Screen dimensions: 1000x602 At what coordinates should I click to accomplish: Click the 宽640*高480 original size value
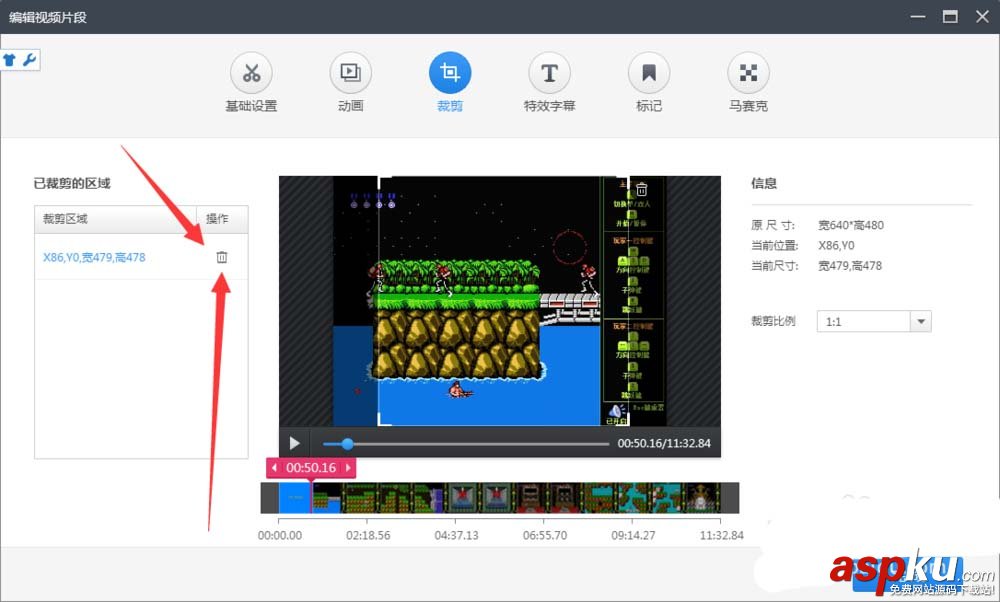click(x=851, y=225)
